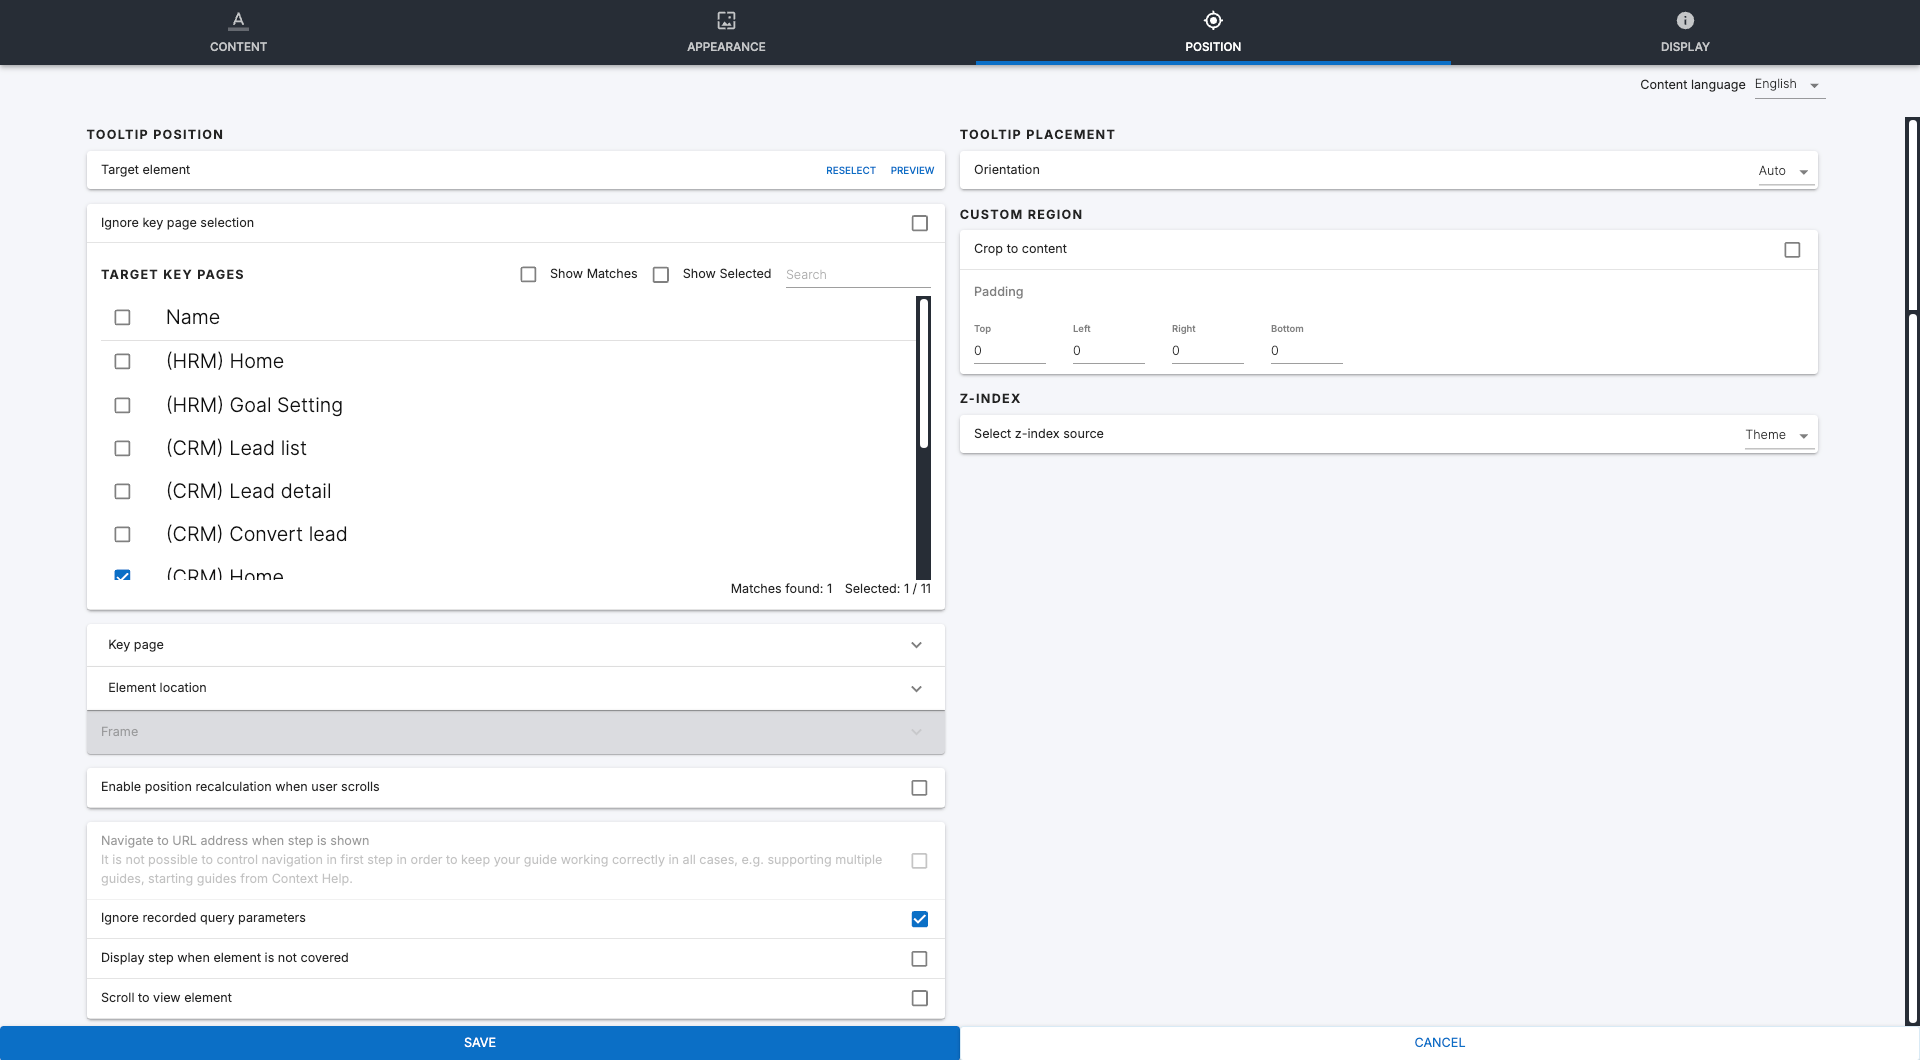This screenshot has height=1060, width=1920.
Task: Click the Save button
Action: [480, 1042]
